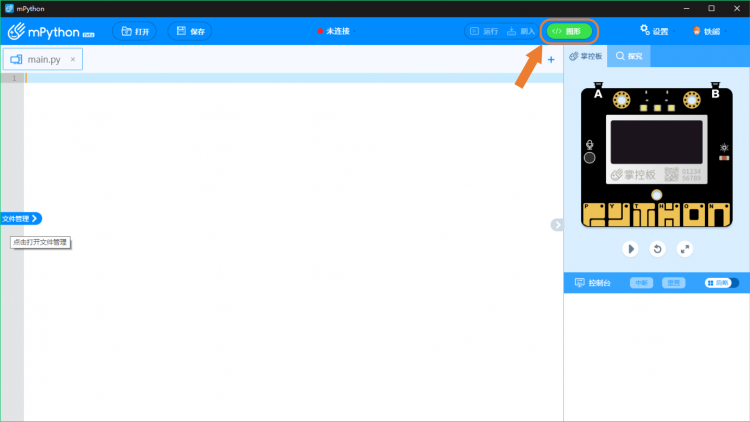Switch to graphical mode with 图形 button
750x422 pixels.
click(x=569, y=31)
